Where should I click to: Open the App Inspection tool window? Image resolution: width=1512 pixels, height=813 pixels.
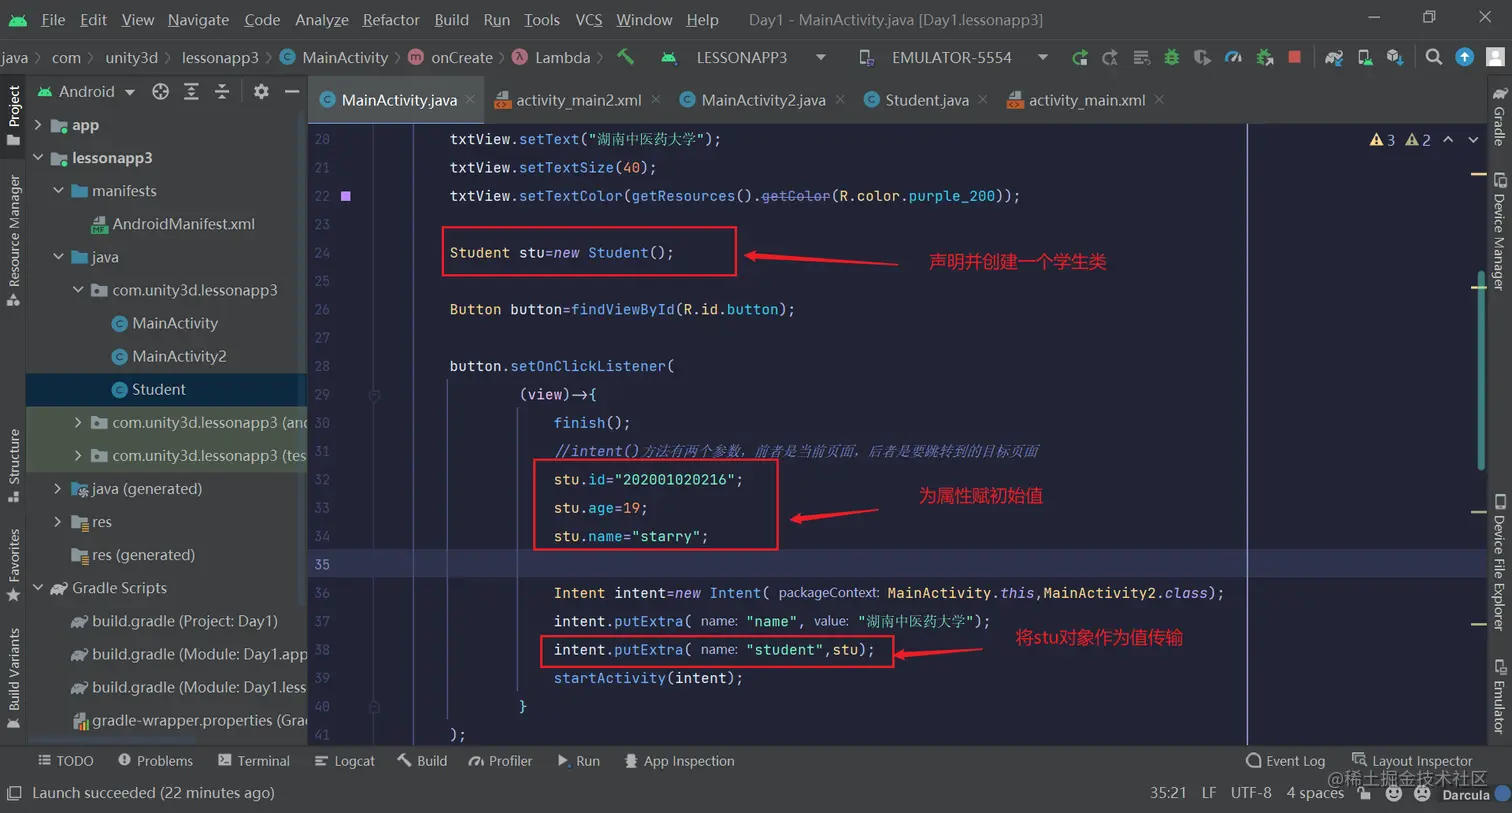click(x=679, y=761)
